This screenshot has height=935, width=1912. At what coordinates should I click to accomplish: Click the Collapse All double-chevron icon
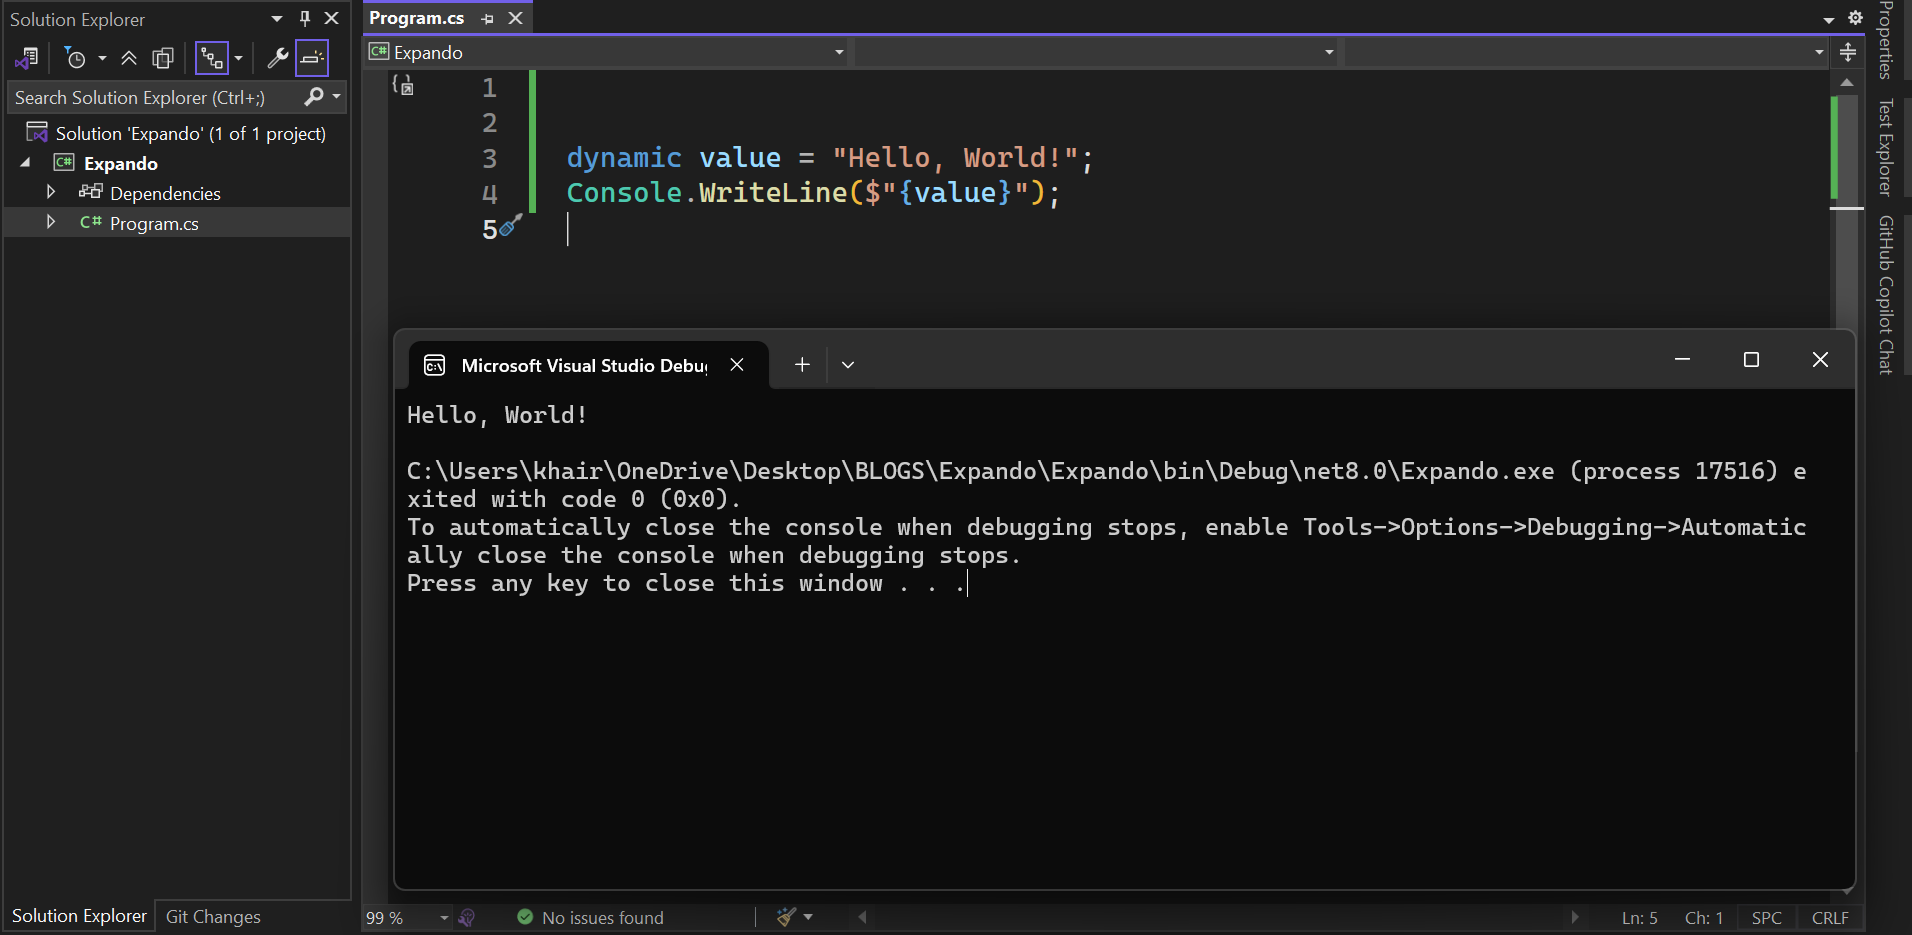[x=129, y=59]
